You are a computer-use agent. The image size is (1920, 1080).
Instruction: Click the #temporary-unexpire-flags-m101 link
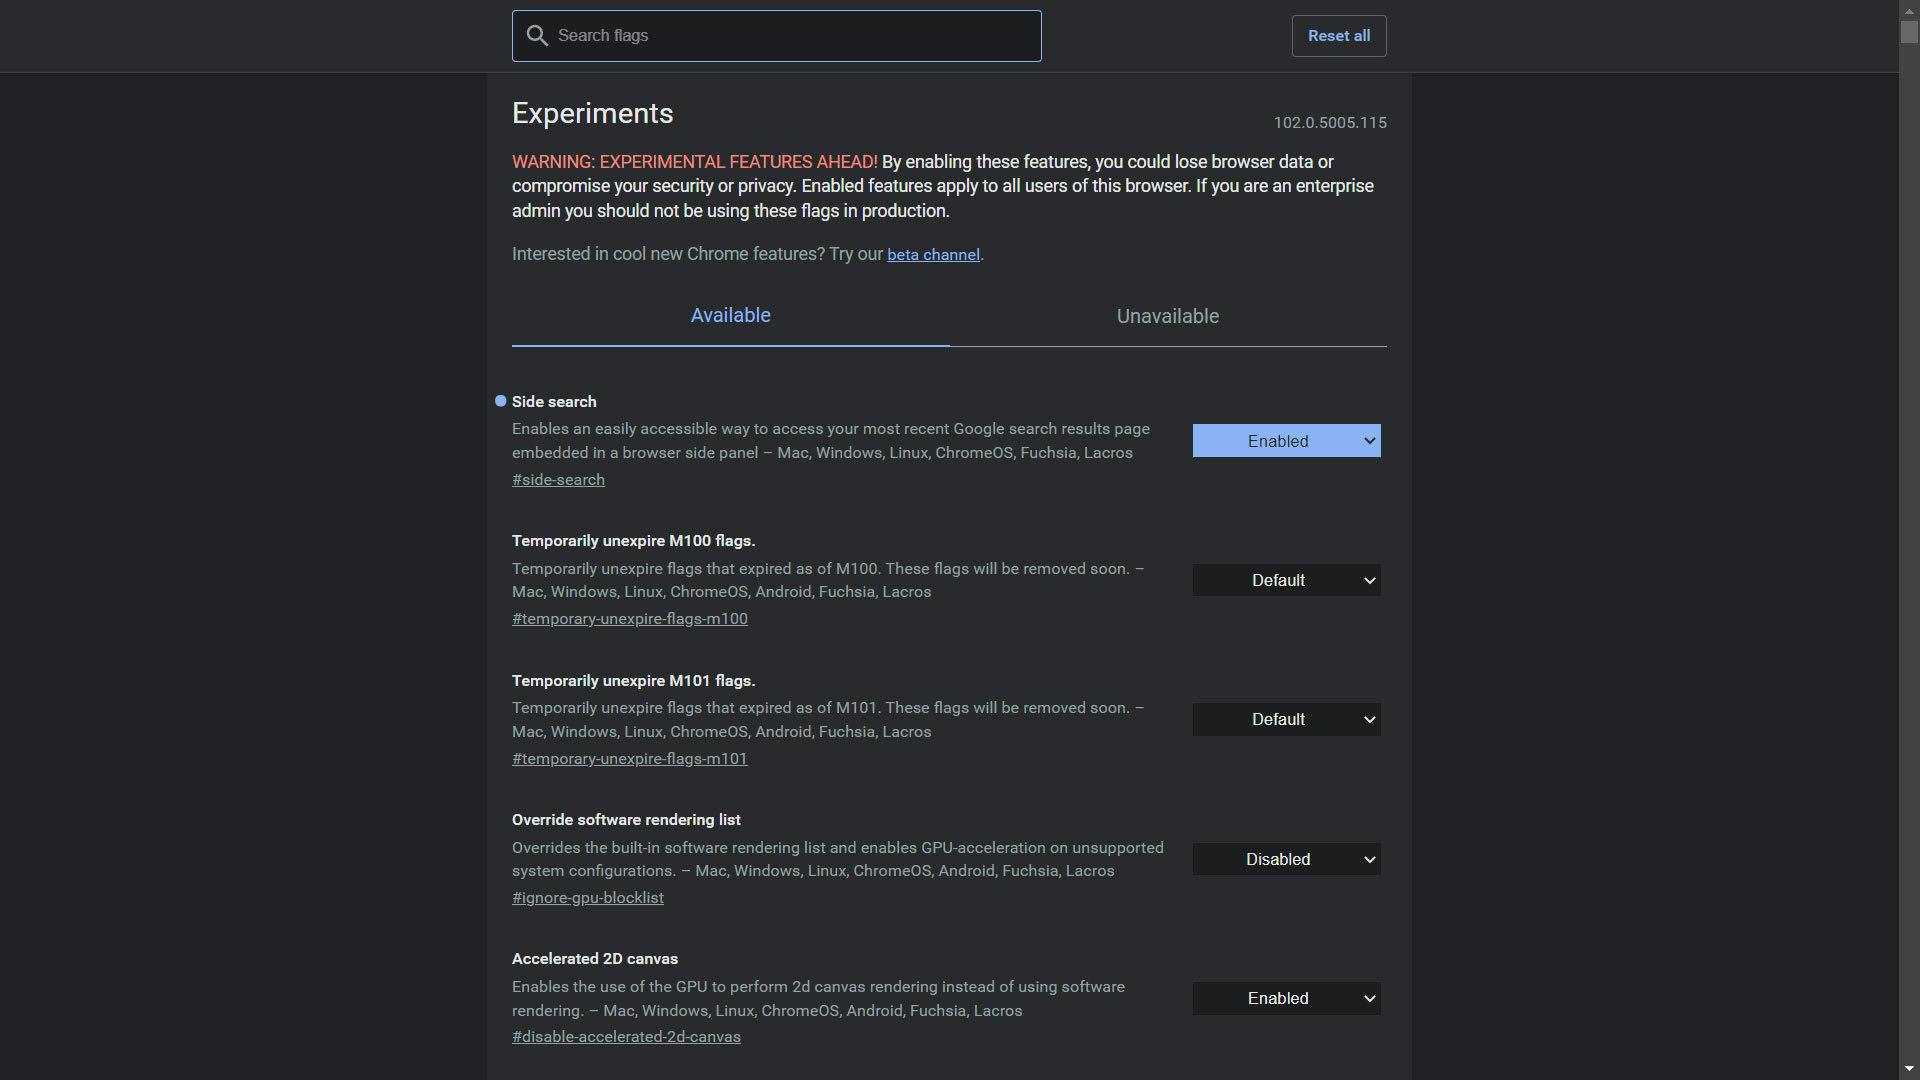click(629, 759)
